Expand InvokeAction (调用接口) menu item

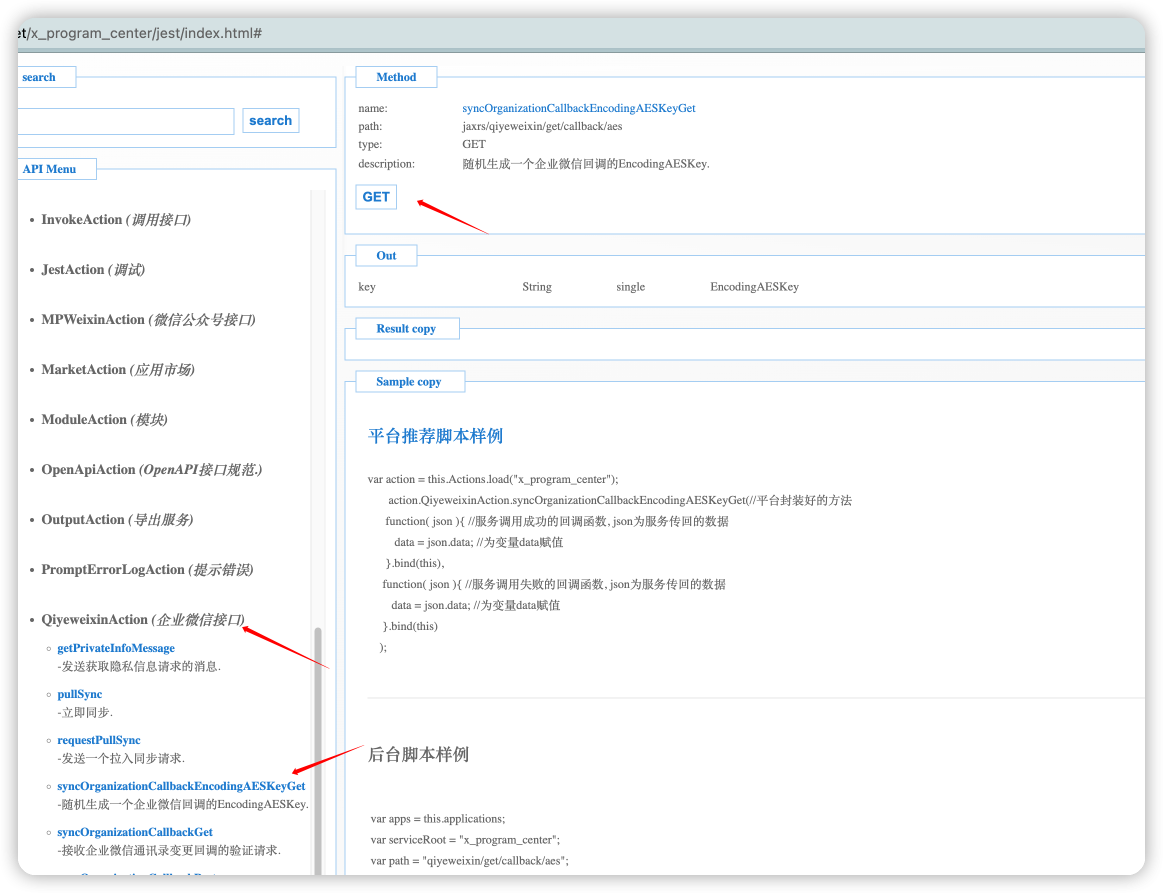click(x=116, y=220)
